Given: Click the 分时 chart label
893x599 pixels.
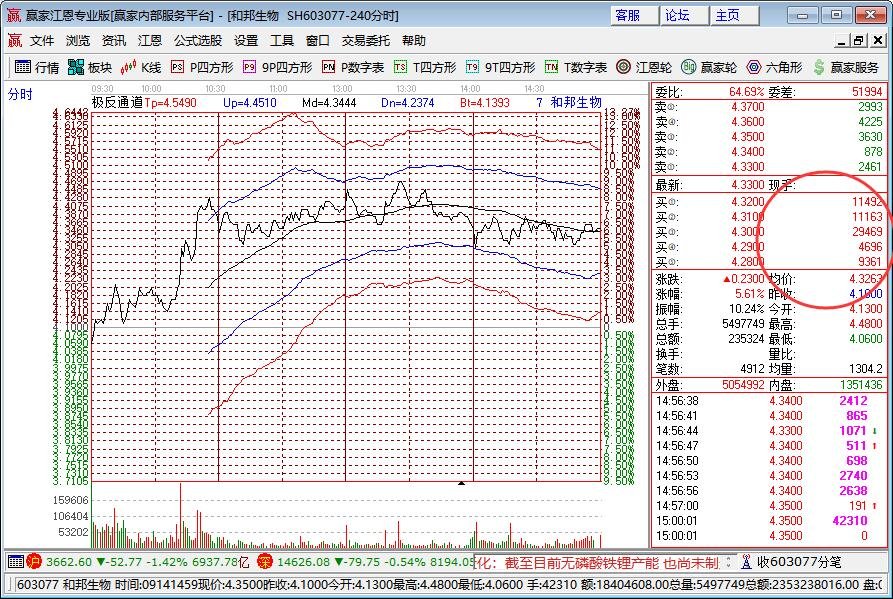Looking at the screenshot, I should tap(20, 94).
